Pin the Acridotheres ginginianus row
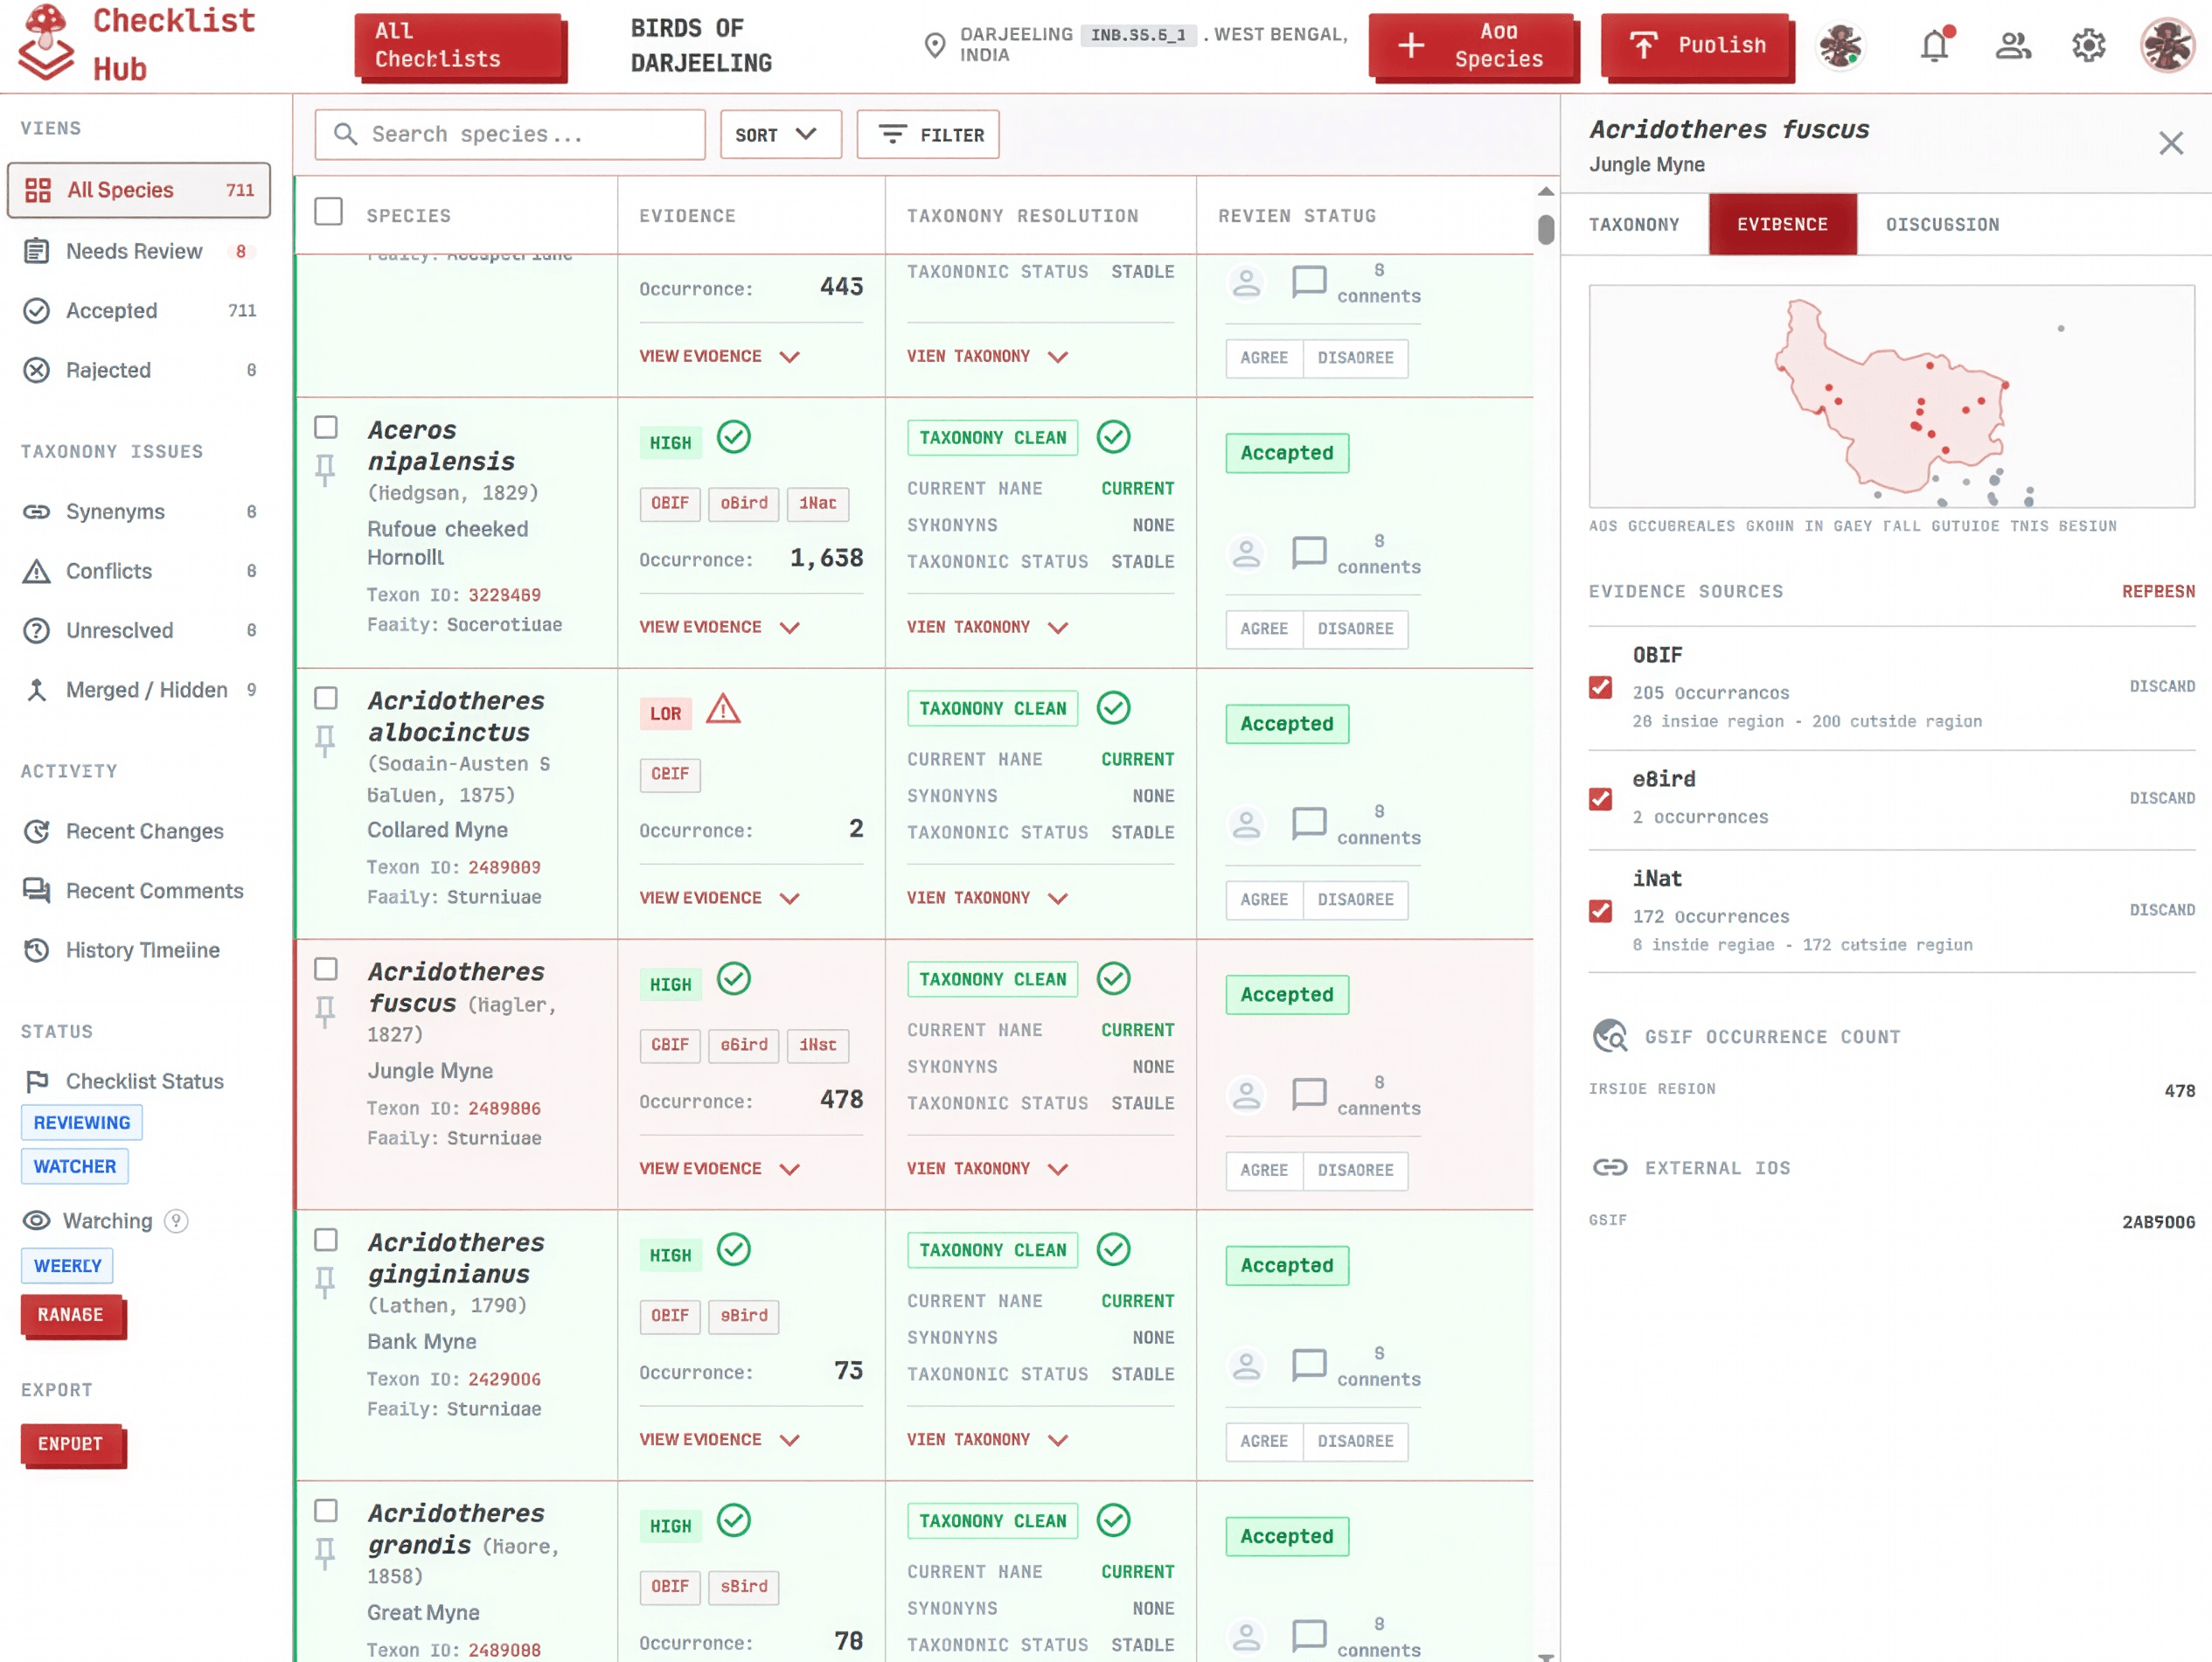This screenshot has width=2212, height=1662. (325, 1283)
